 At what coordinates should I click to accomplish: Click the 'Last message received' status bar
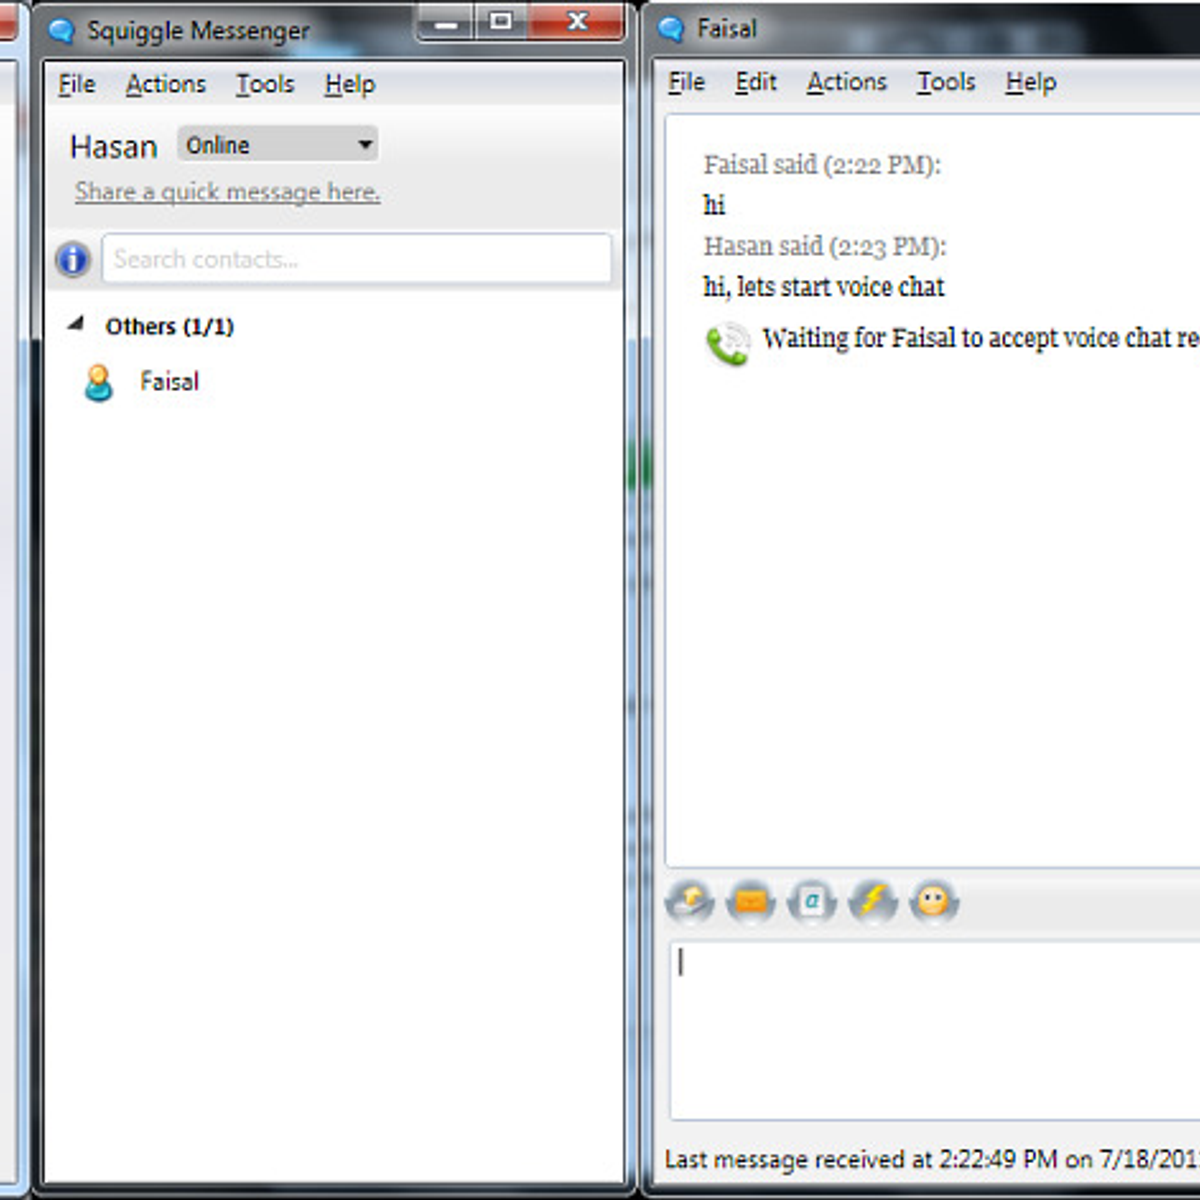tap(932, 1159)
